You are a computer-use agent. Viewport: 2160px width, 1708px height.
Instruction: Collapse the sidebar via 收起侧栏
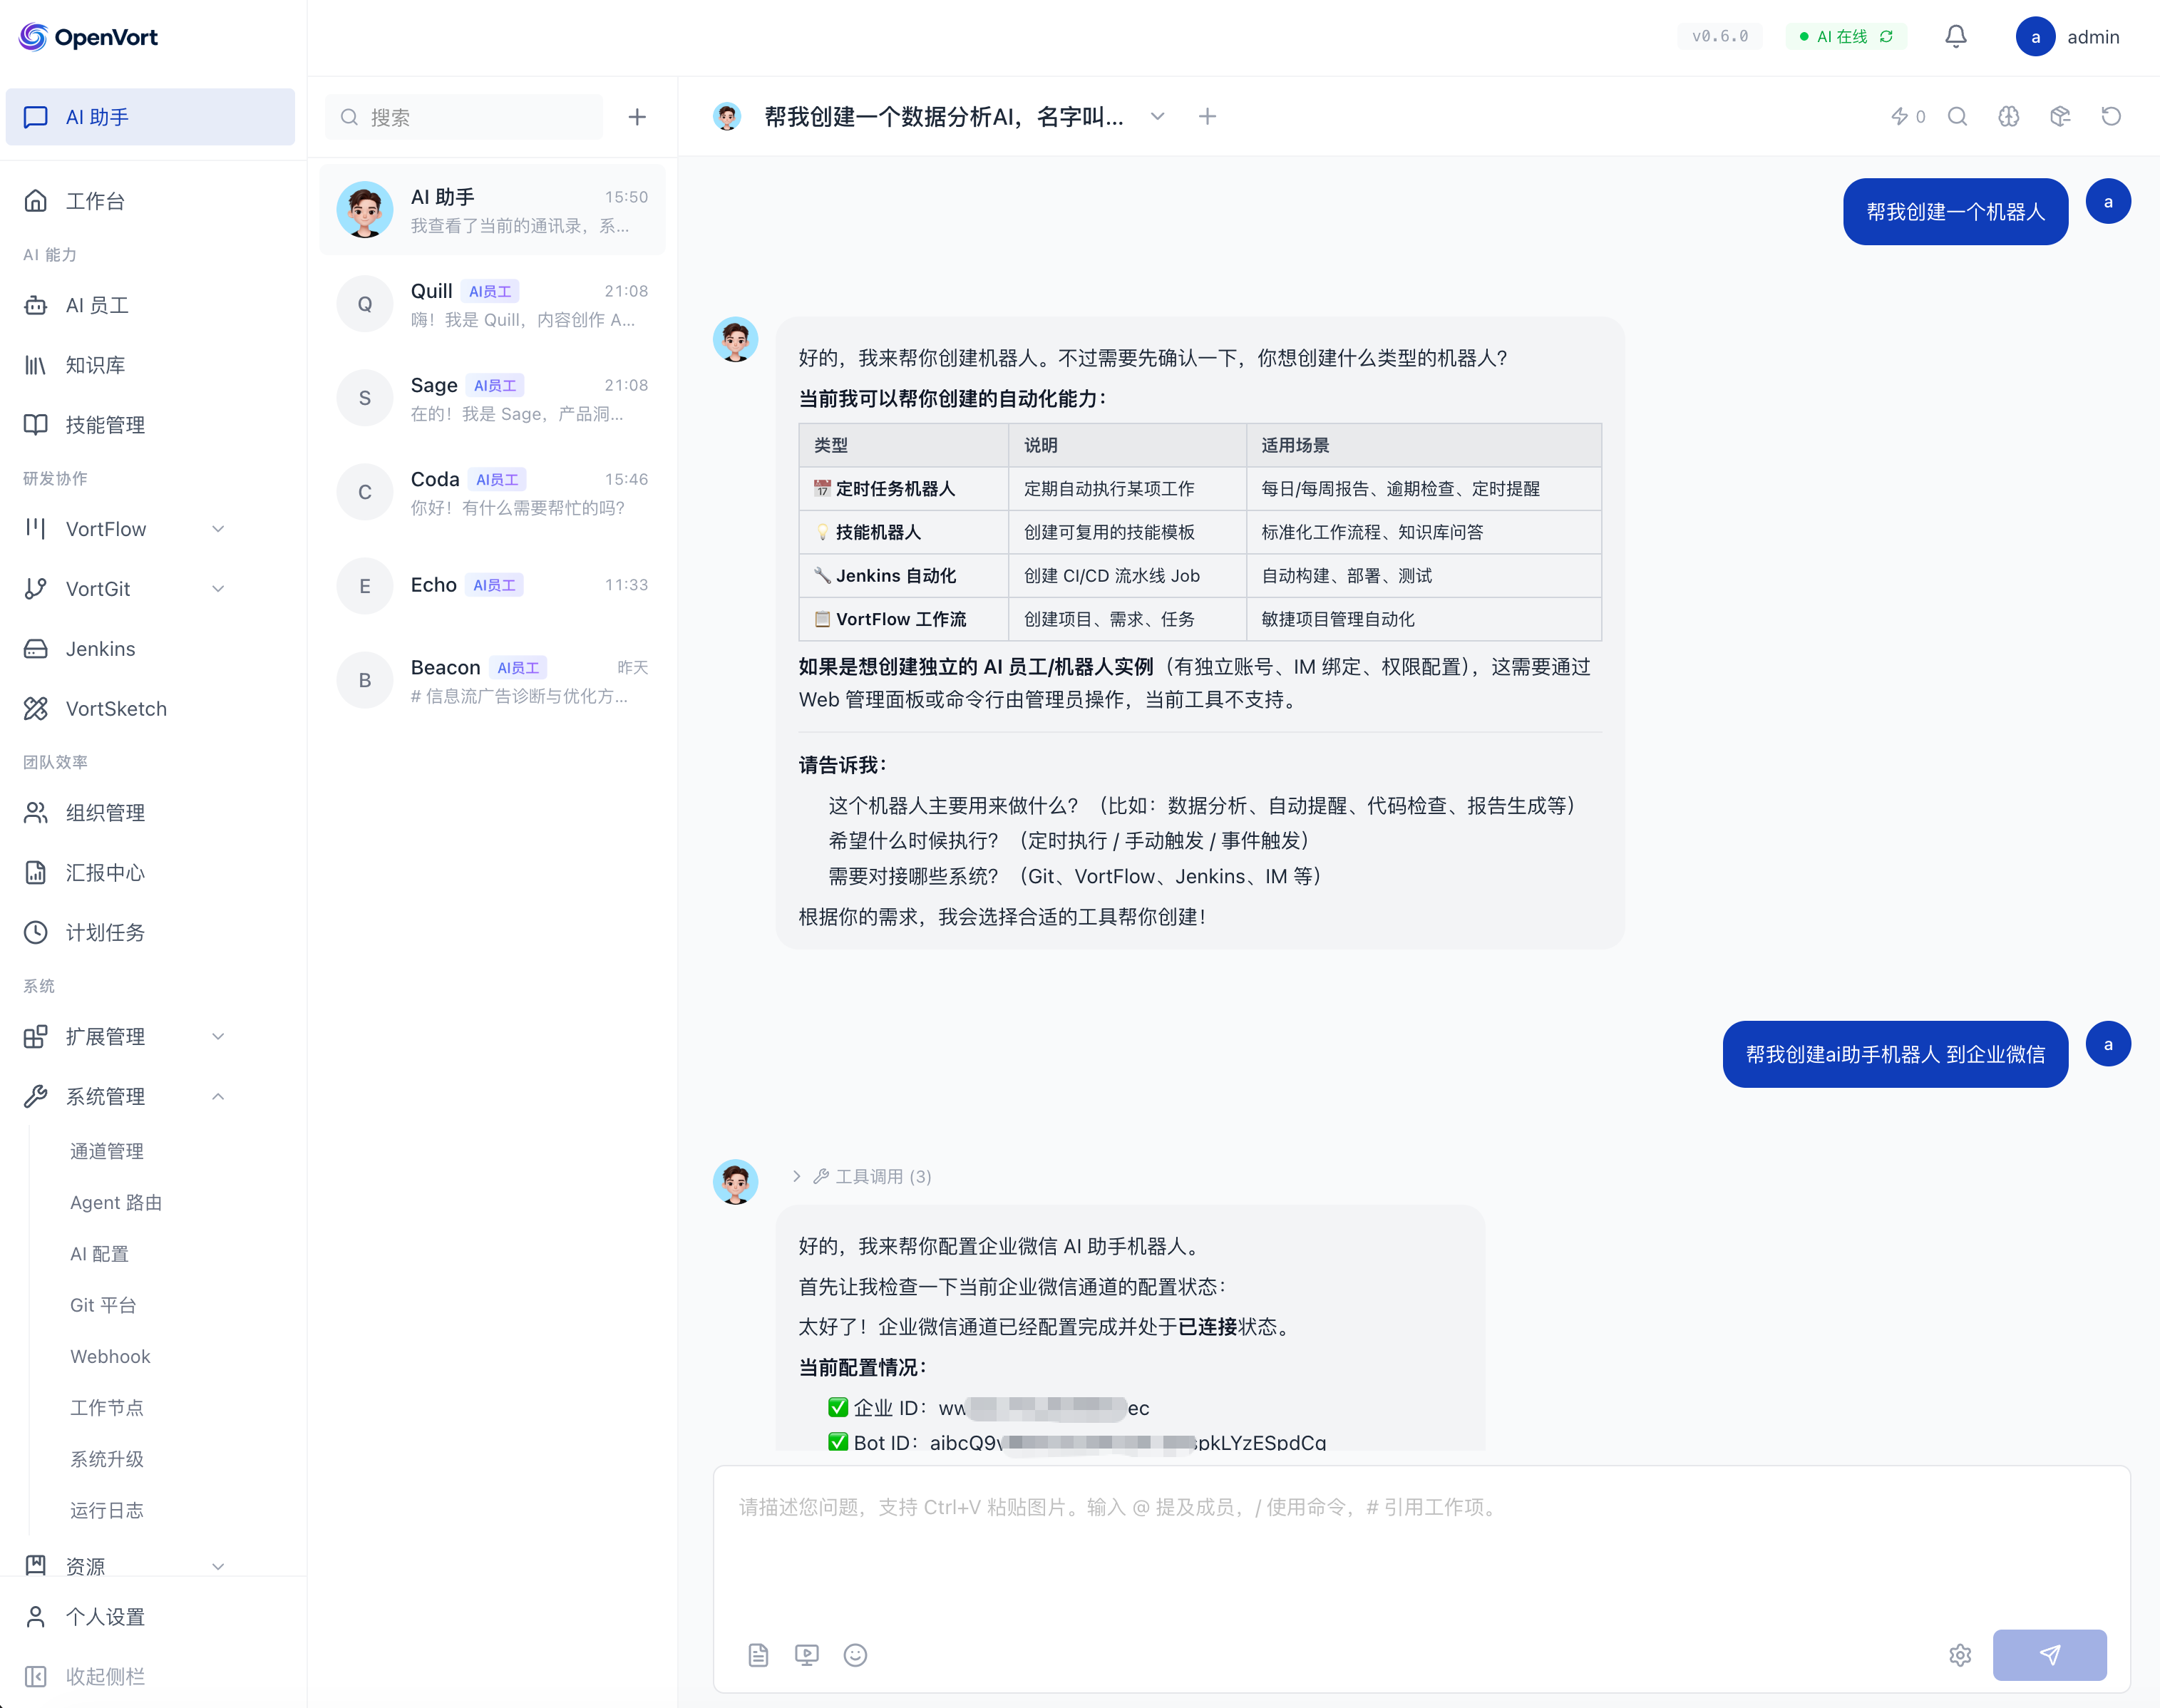[x=104, y=1676]
